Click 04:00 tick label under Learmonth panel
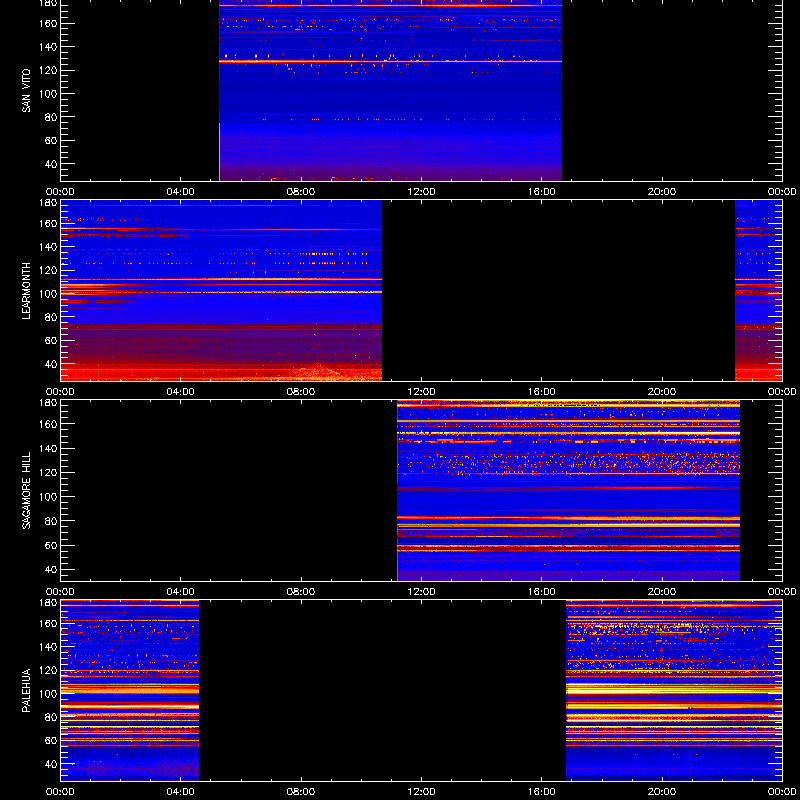 click(x=181, y=392)
